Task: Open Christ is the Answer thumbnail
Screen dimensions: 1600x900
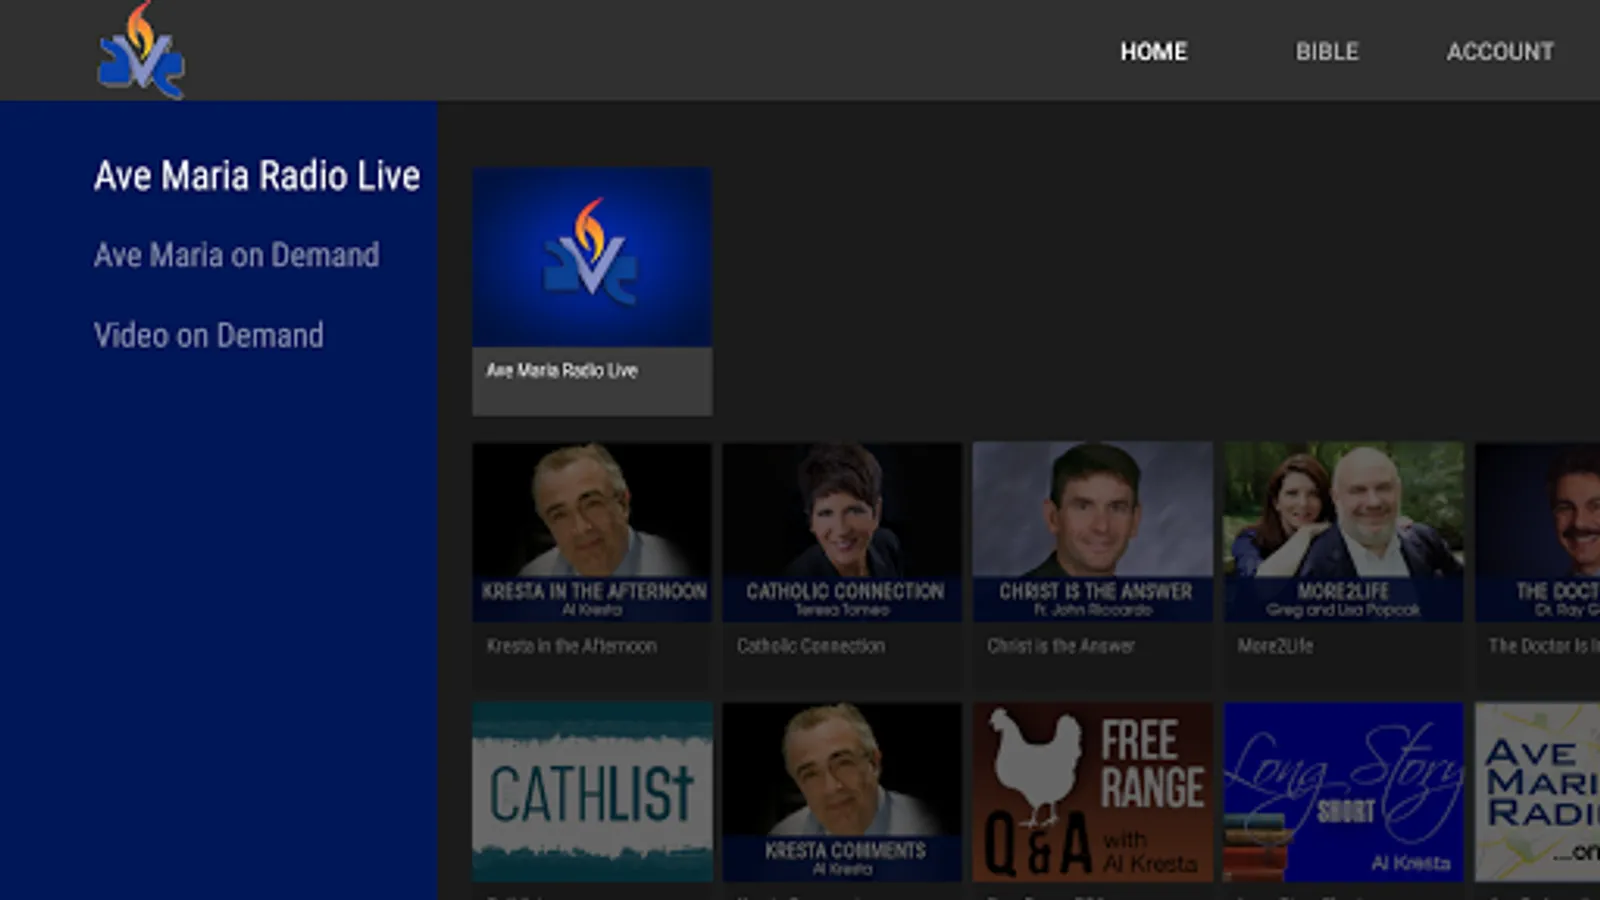Action: coord(1092,532)
